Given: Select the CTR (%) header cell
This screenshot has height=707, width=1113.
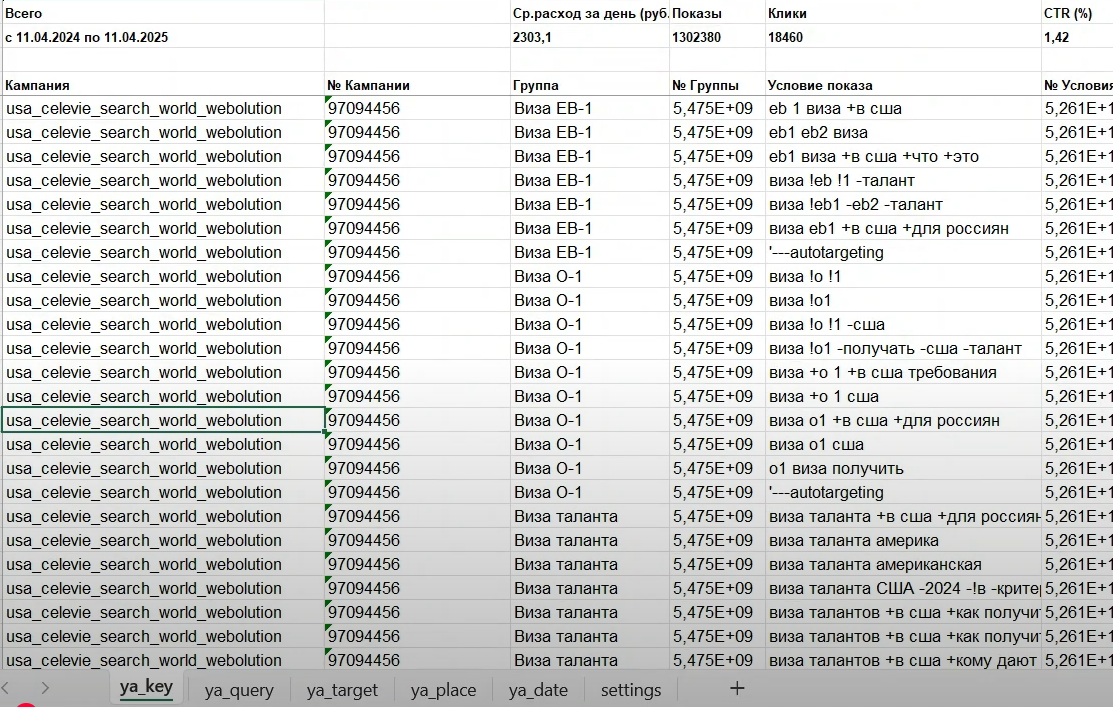Looking at the screenshot, I should pos(1077,13).
